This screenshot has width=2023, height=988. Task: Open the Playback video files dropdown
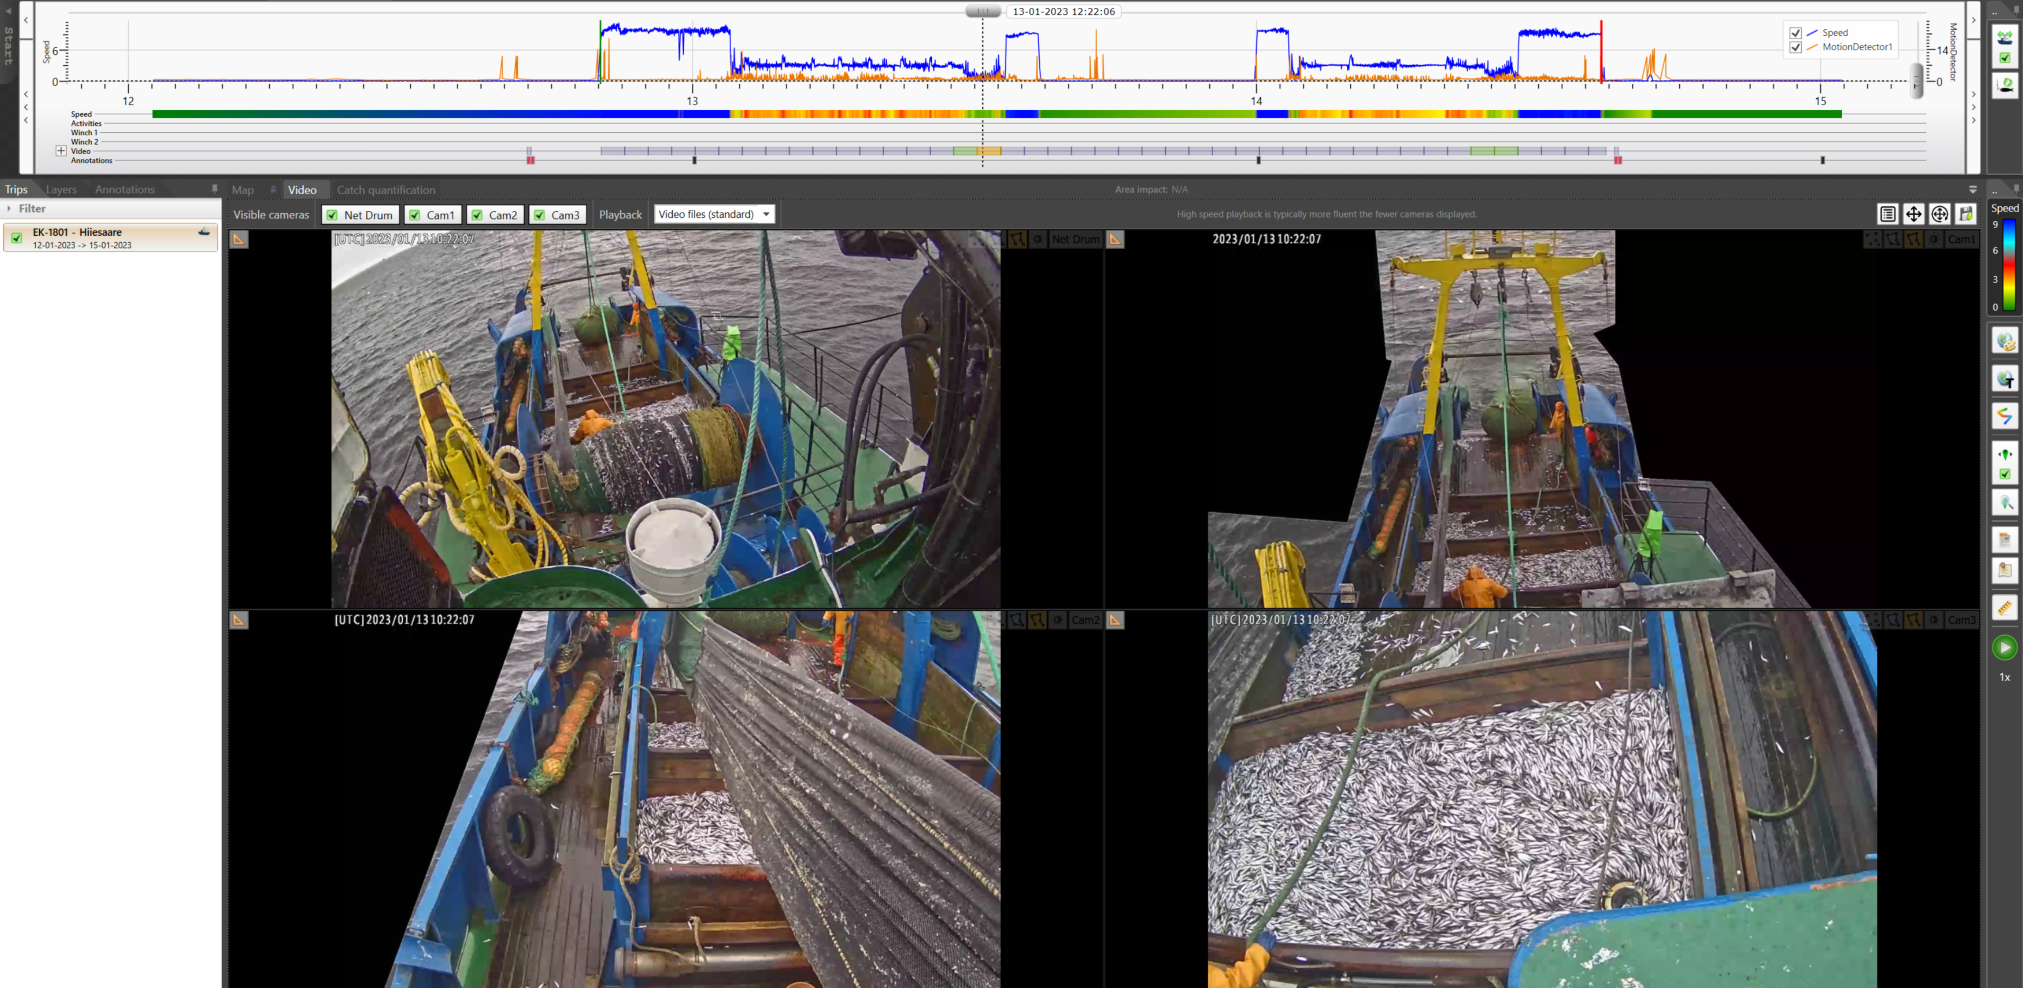coord(714,214)
